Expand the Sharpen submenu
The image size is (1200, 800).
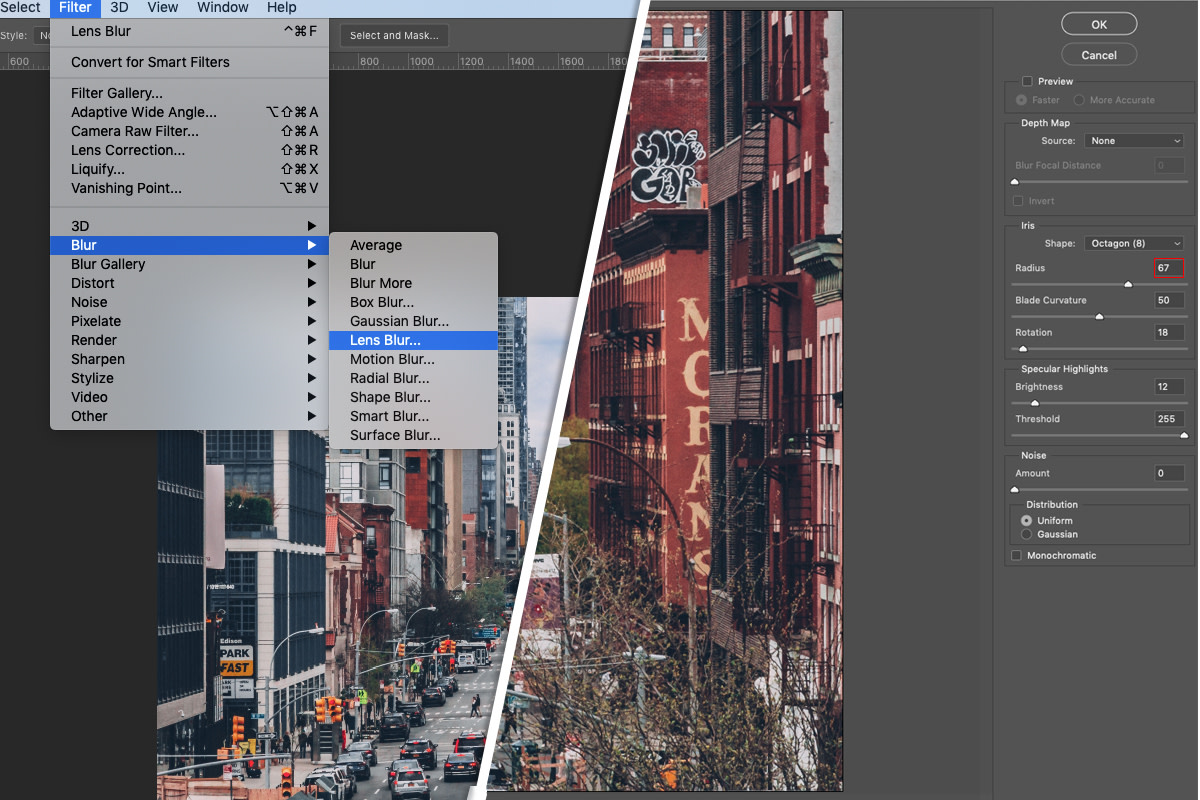point(189,359)
